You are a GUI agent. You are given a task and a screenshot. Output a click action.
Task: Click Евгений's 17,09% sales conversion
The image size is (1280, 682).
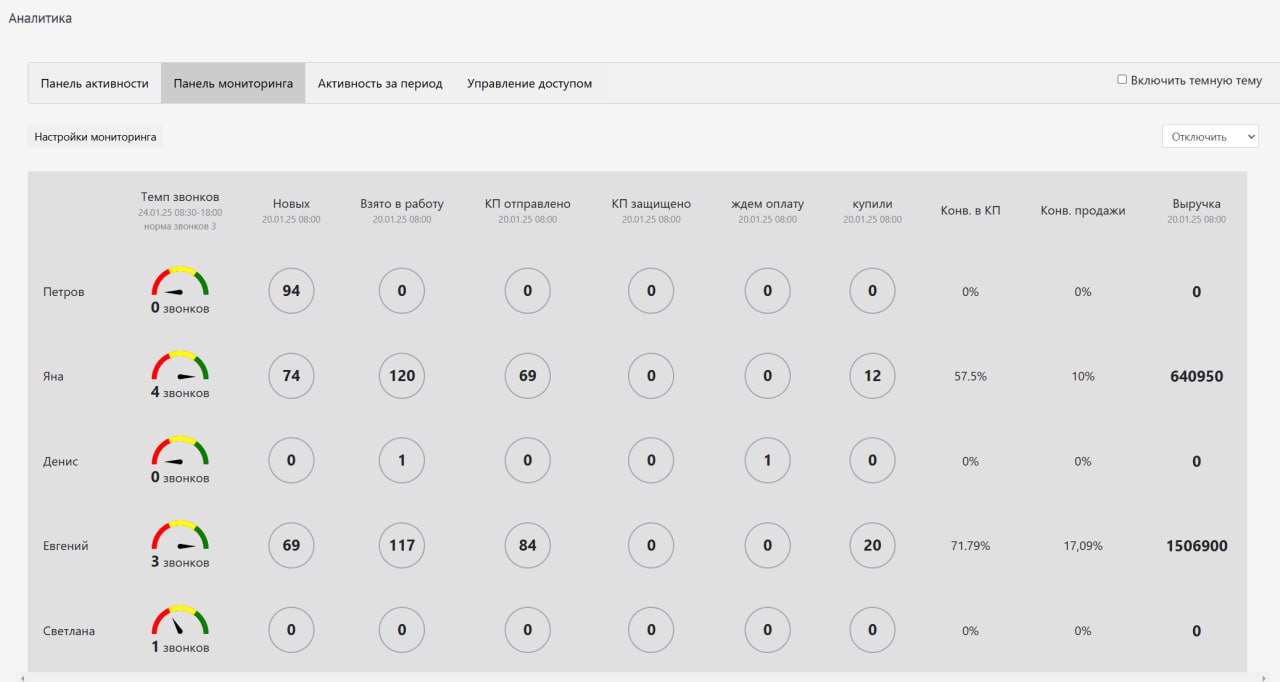point(1083,546)
